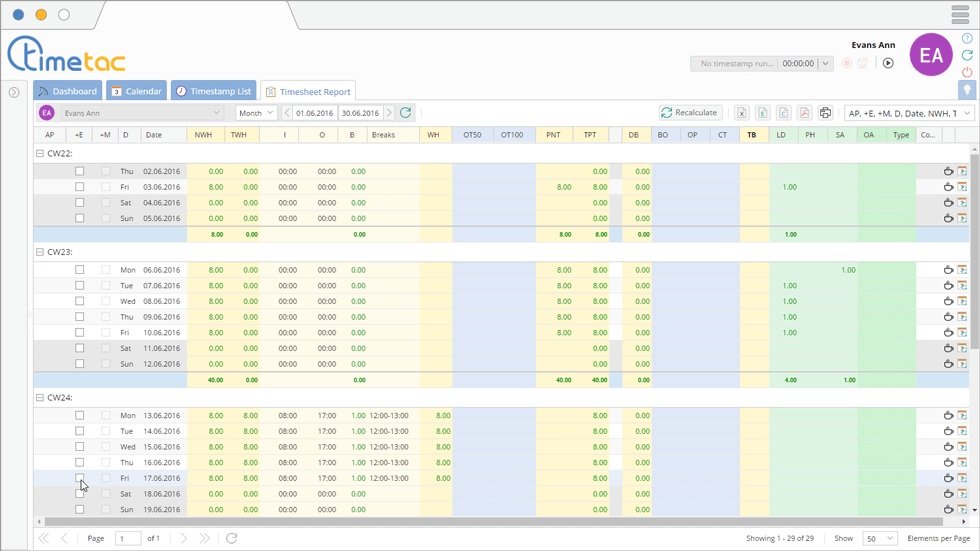
Task: Click the red power logout icon
Action: tap(967, 72)
